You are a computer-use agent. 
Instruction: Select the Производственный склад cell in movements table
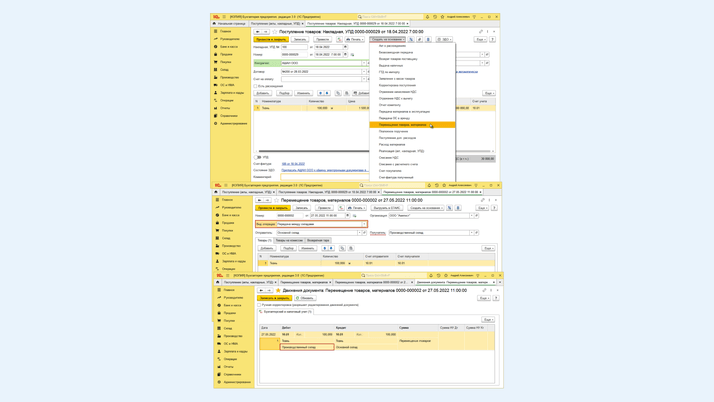pyautogui.click(x=306, y=347)
